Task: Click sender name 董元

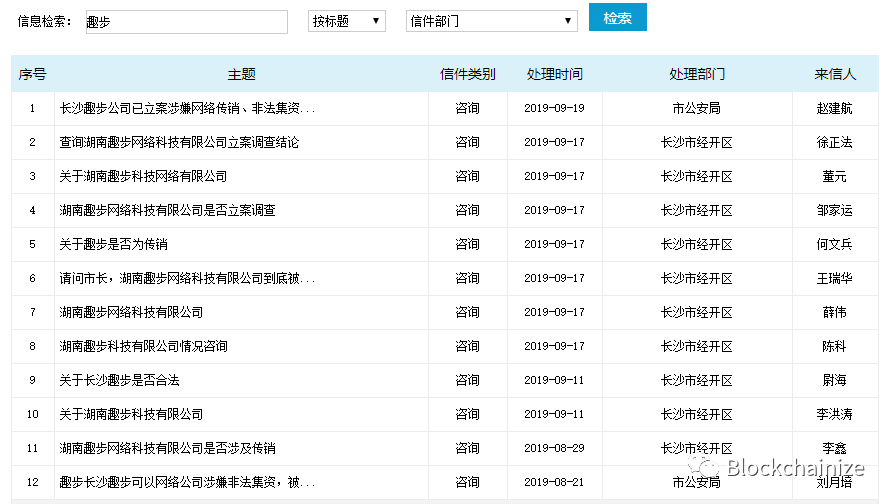Action: (834, 177)
